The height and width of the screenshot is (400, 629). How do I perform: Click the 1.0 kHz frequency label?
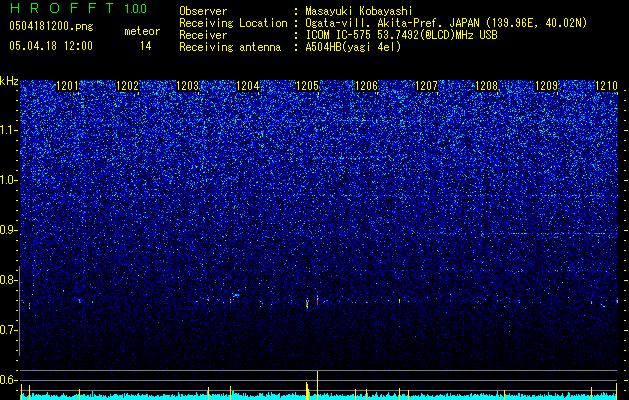[9, 181]
